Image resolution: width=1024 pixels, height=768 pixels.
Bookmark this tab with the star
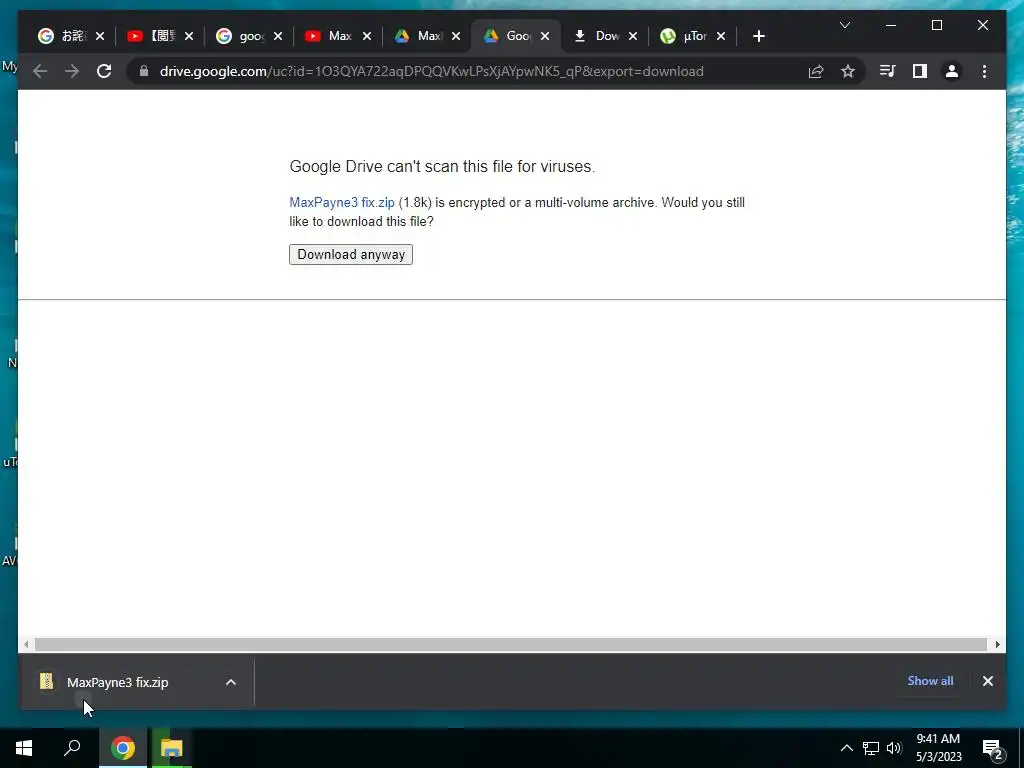point(848,71)
